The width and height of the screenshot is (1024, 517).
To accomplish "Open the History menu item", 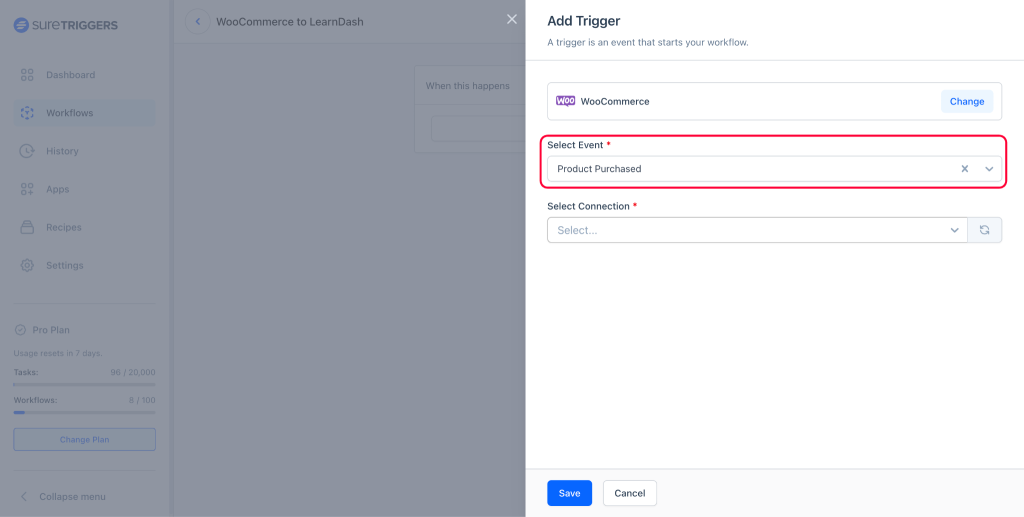I will pos(62,151).
